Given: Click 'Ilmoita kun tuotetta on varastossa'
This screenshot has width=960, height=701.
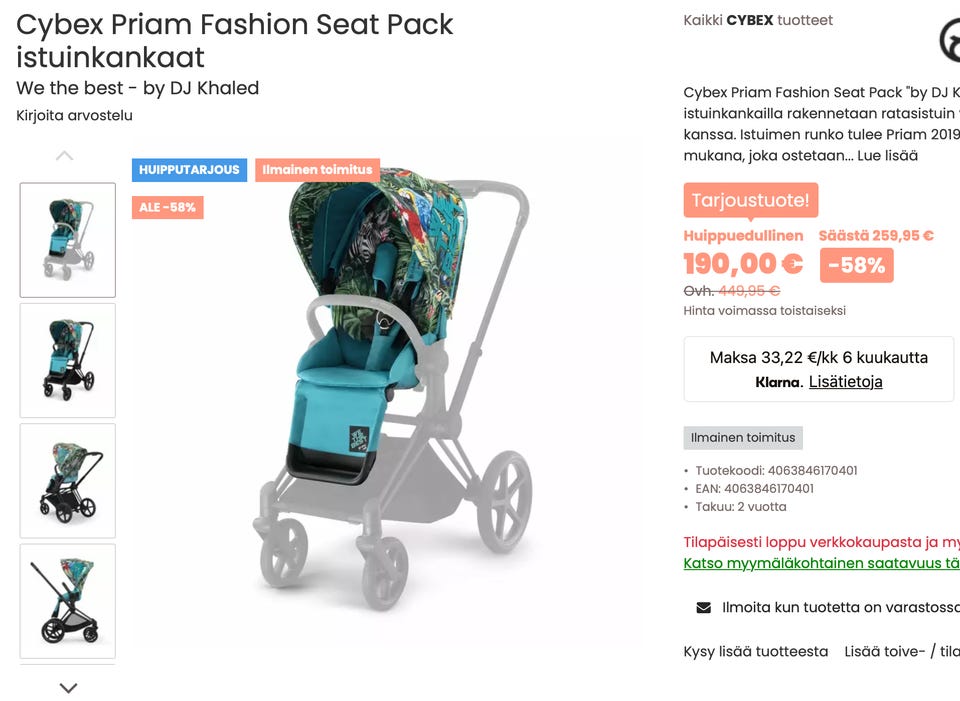Looking at the screenshot, I should point(840,607).
